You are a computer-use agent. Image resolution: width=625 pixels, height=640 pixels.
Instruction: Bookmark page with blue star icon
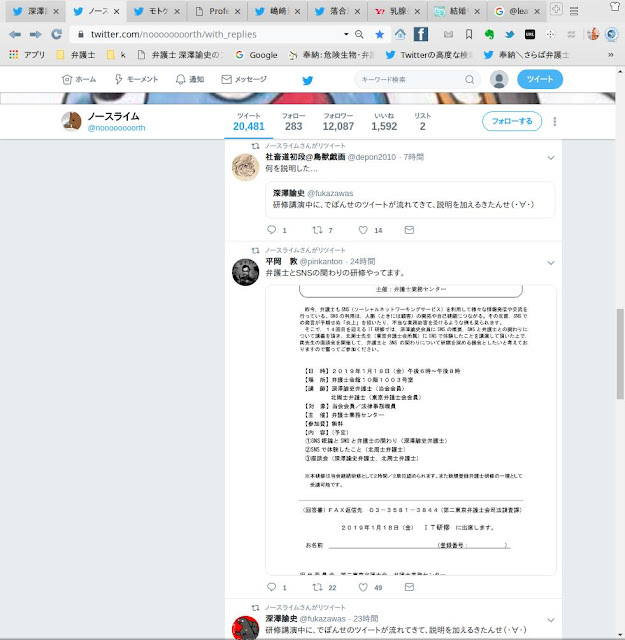point(380,35)
